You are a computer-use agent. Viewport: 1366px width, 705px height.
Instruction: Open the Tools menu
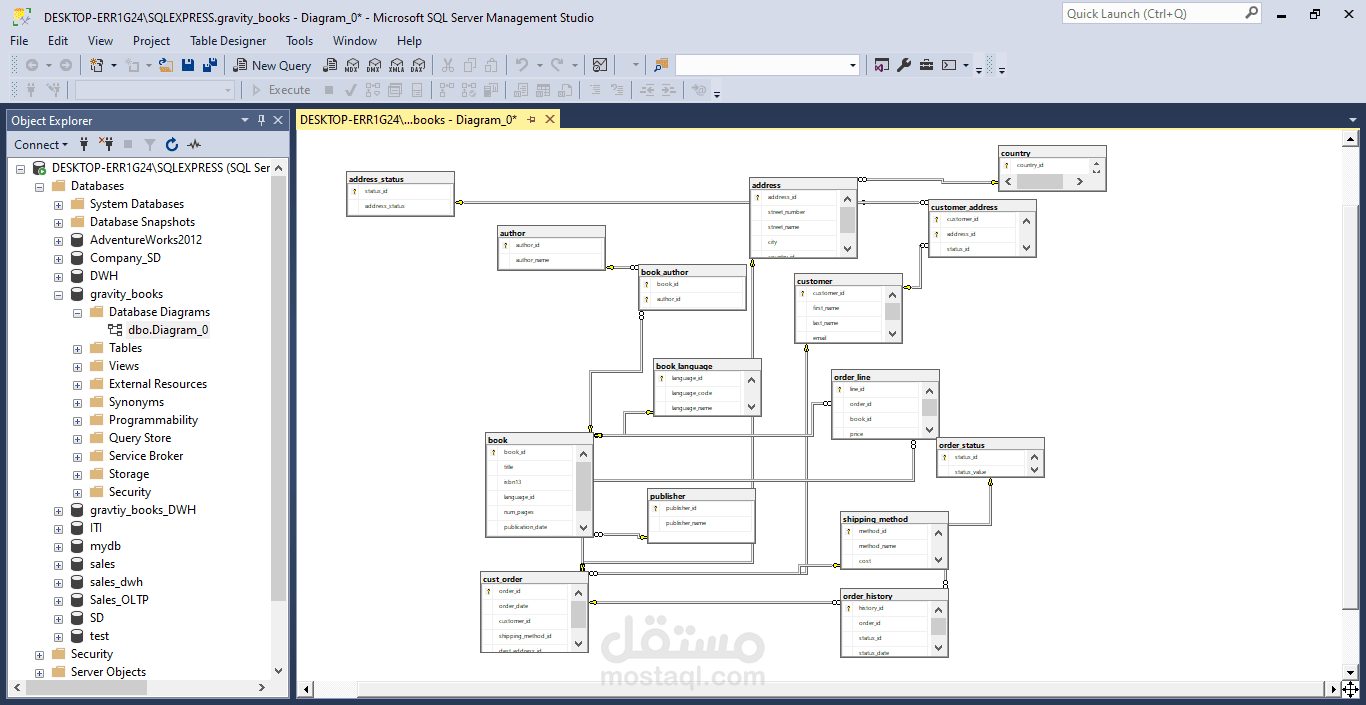click(x=299, y=41)
